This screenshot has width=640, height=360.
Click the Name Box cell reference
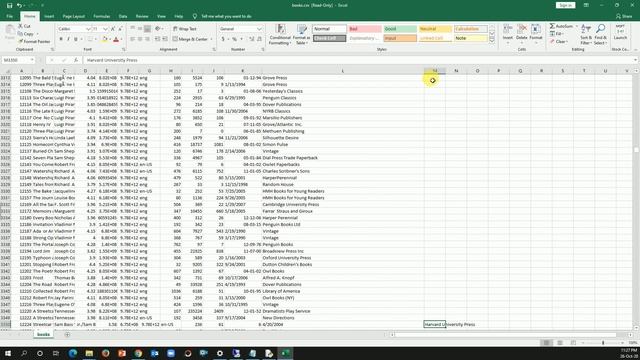[x=18, y=60]
